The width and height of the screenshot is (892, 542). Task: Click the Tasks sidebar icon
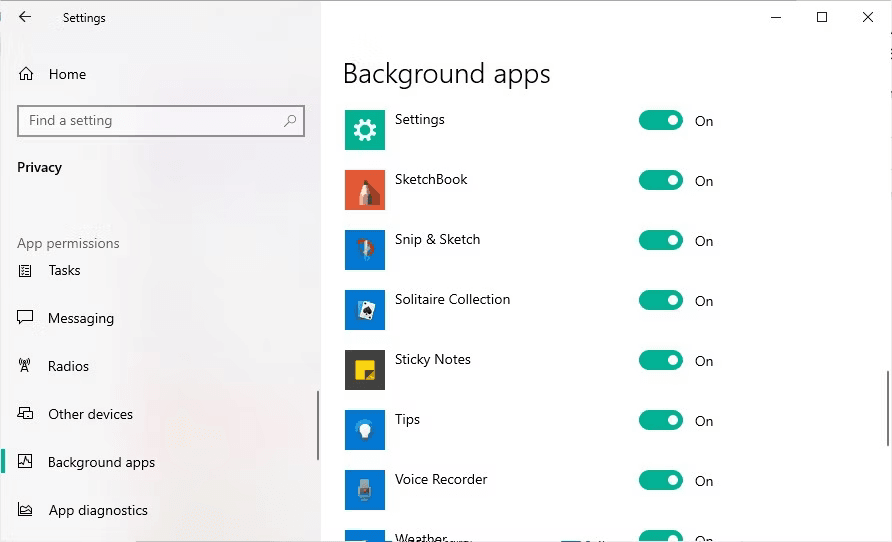pyautogui.click(x=25, y=271)
